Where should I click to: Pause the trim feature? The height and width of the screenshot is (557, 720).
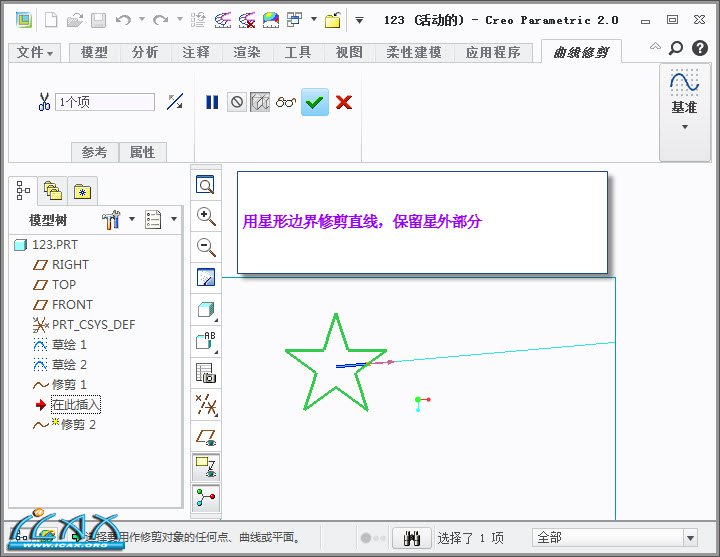[x=212, y=102]
